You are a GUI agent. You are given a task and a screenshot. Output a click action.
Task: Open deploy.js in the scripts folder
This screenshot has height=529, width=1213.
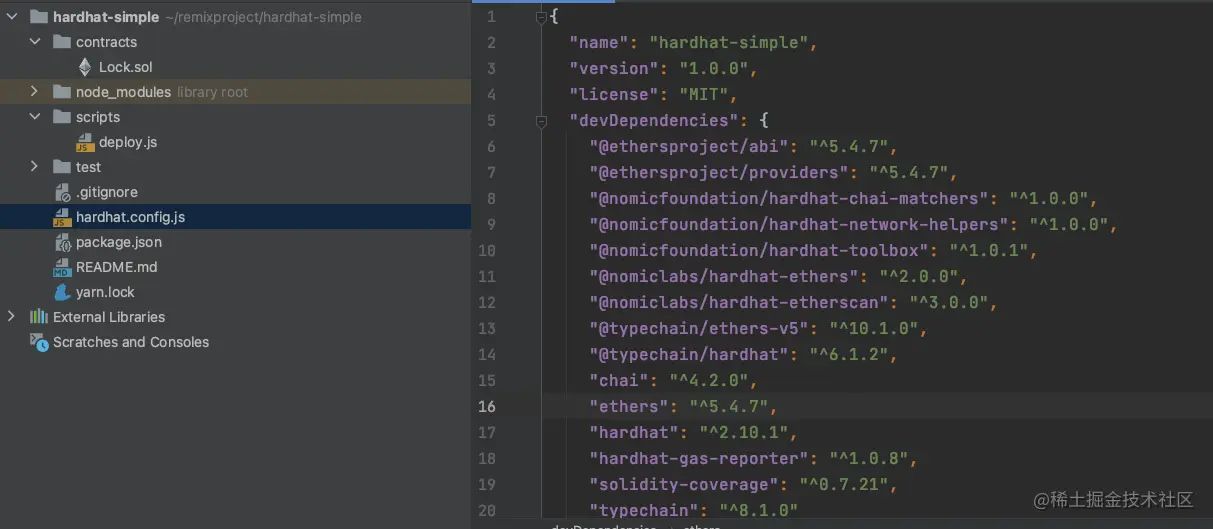(x=128, y=142)
